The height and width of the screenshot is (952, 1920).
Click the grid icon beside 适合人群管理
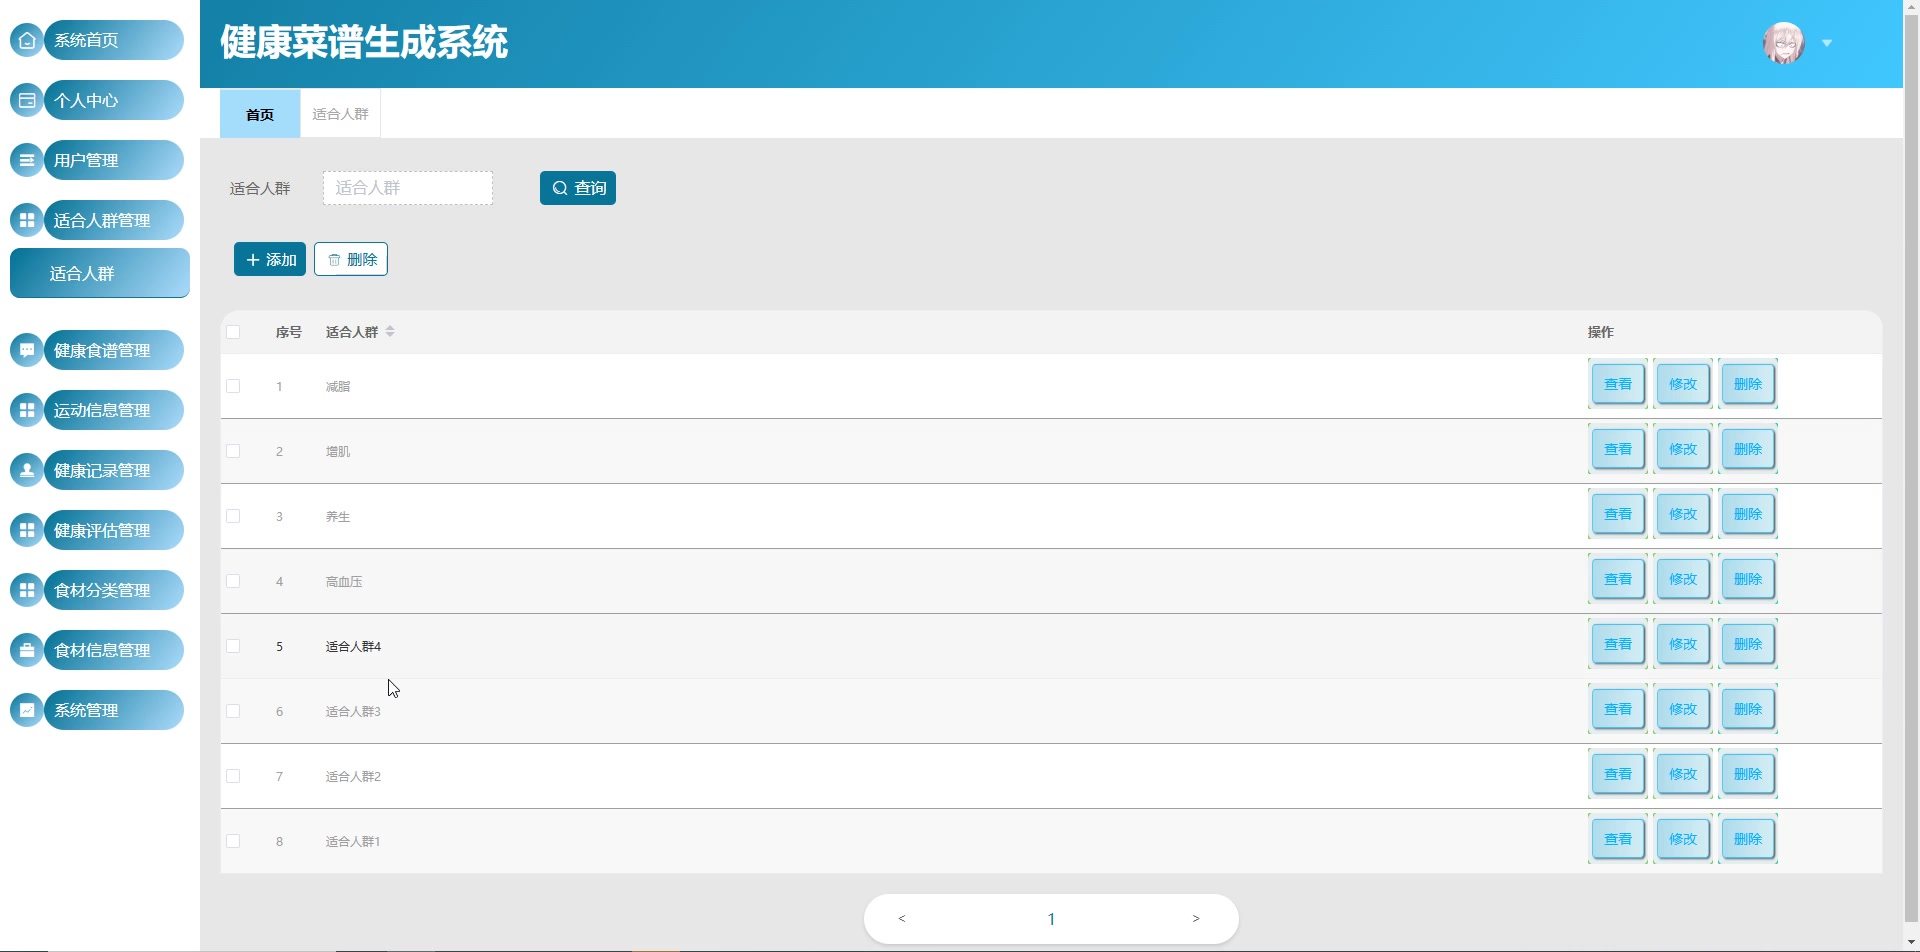27,220
